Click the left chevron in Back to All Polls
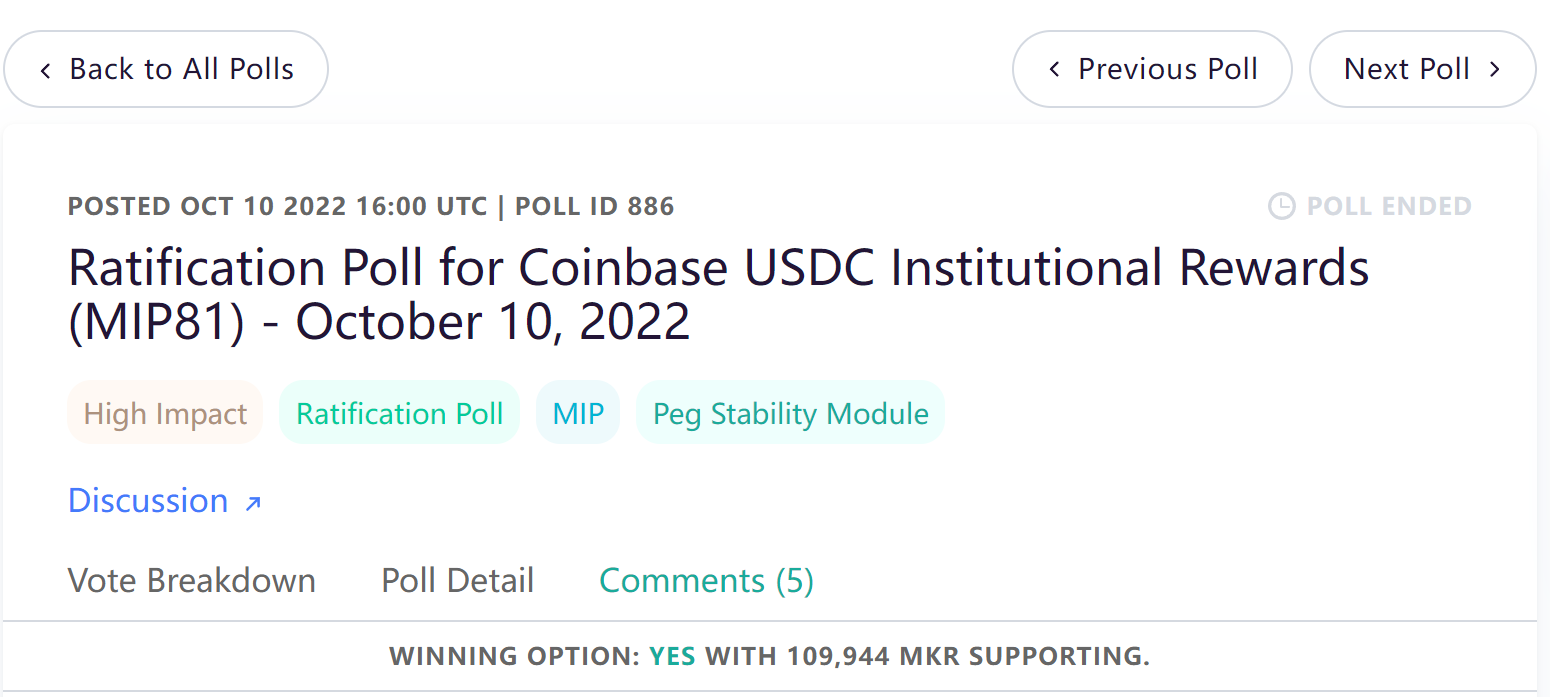1550x697 pixels. pyautogui.click(x=45, y=70)
